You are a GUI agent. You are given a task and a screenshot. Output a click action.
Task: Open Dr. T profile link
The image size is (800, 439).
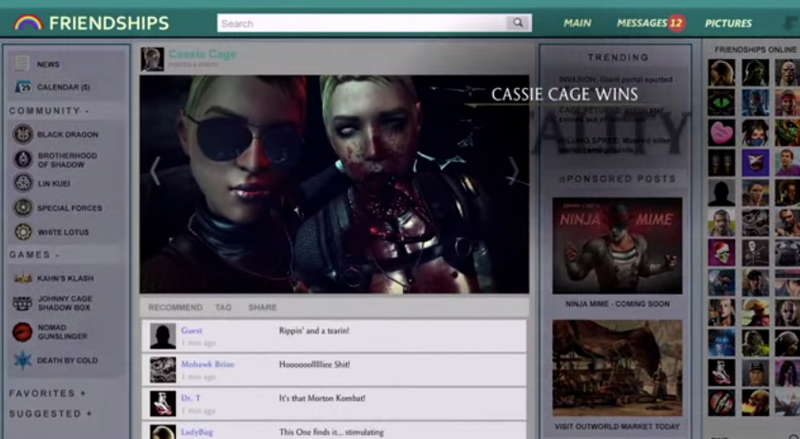[x=190, y=398]
